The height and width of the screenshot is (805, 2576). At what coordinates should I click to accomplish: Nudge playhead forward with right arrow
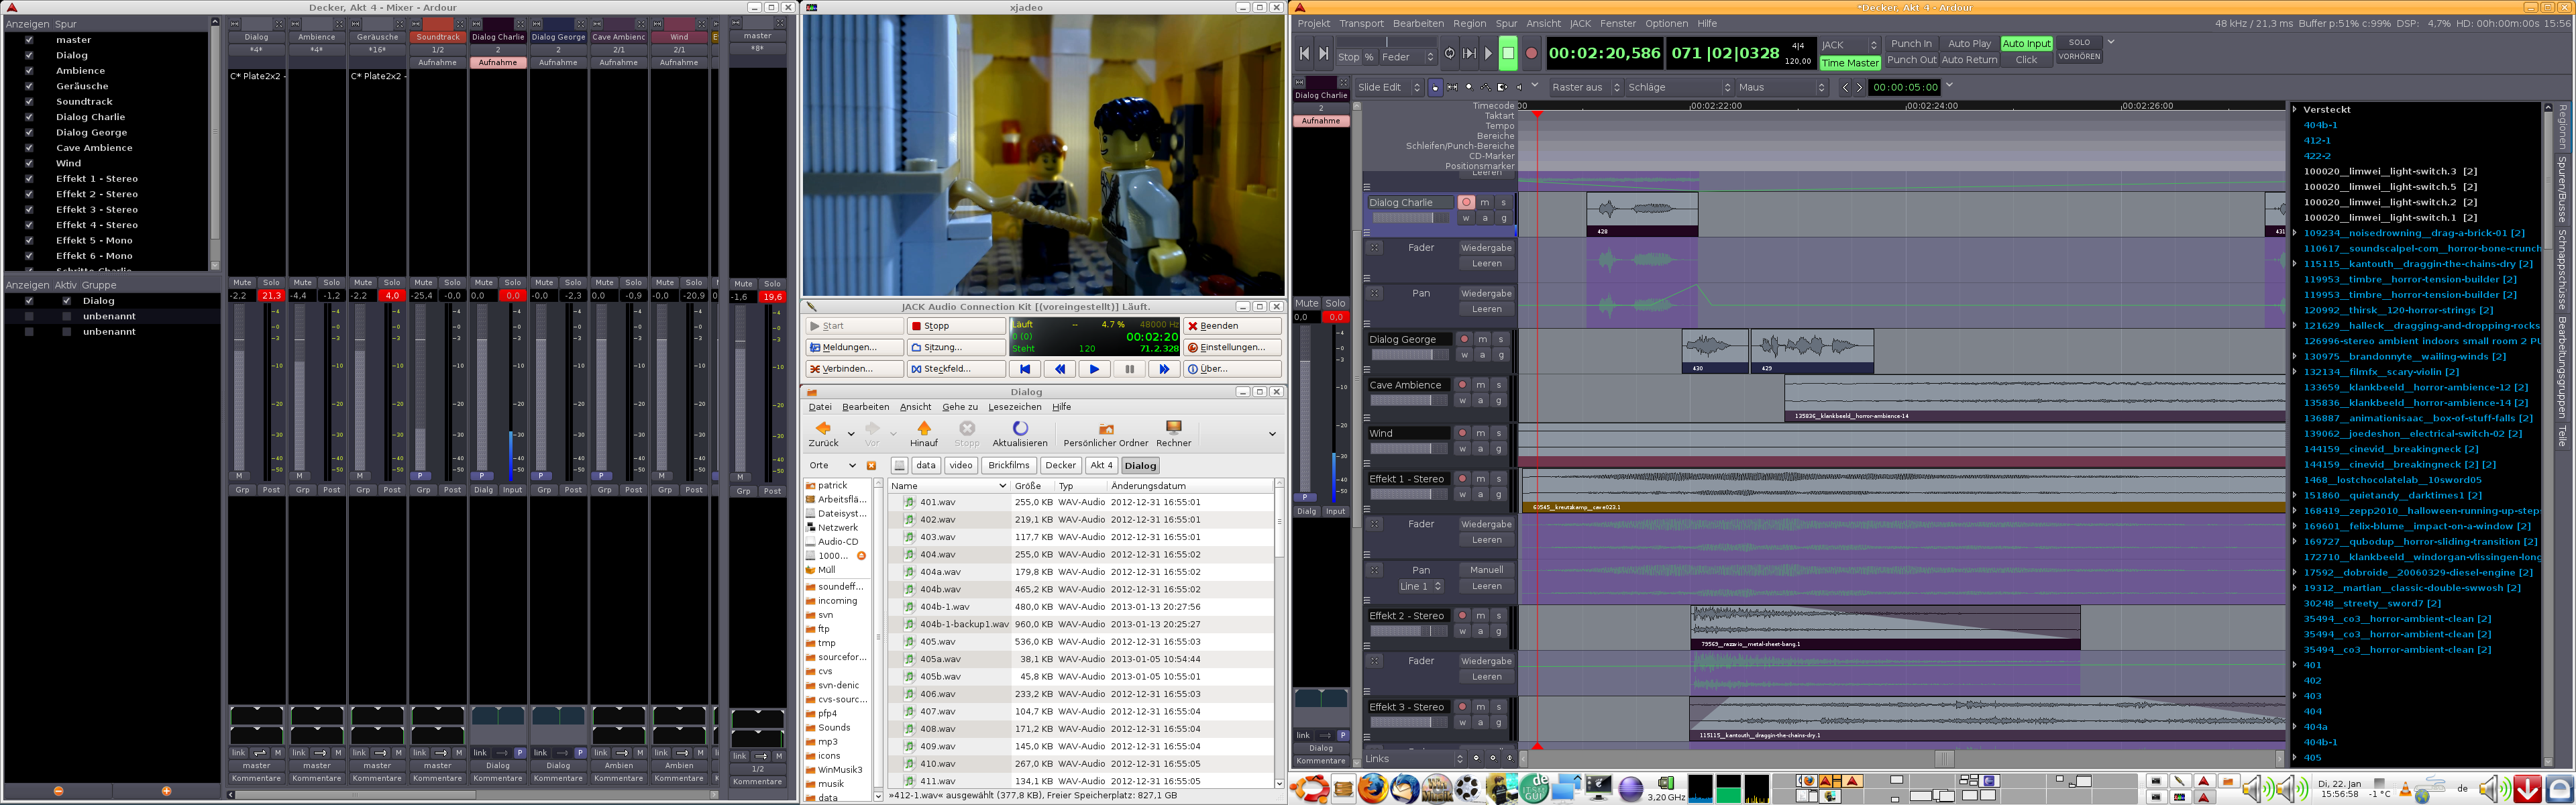1860,87
